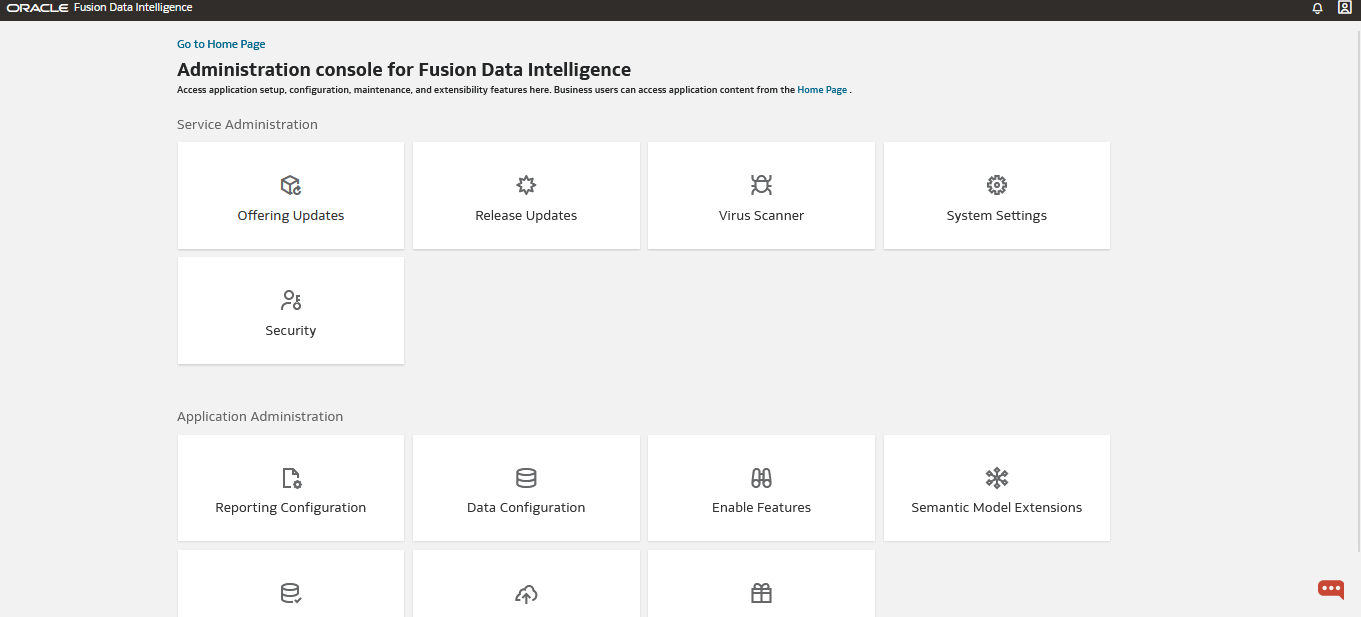
Task: Select the Release Updates label
Action: [x=526, y=215]
